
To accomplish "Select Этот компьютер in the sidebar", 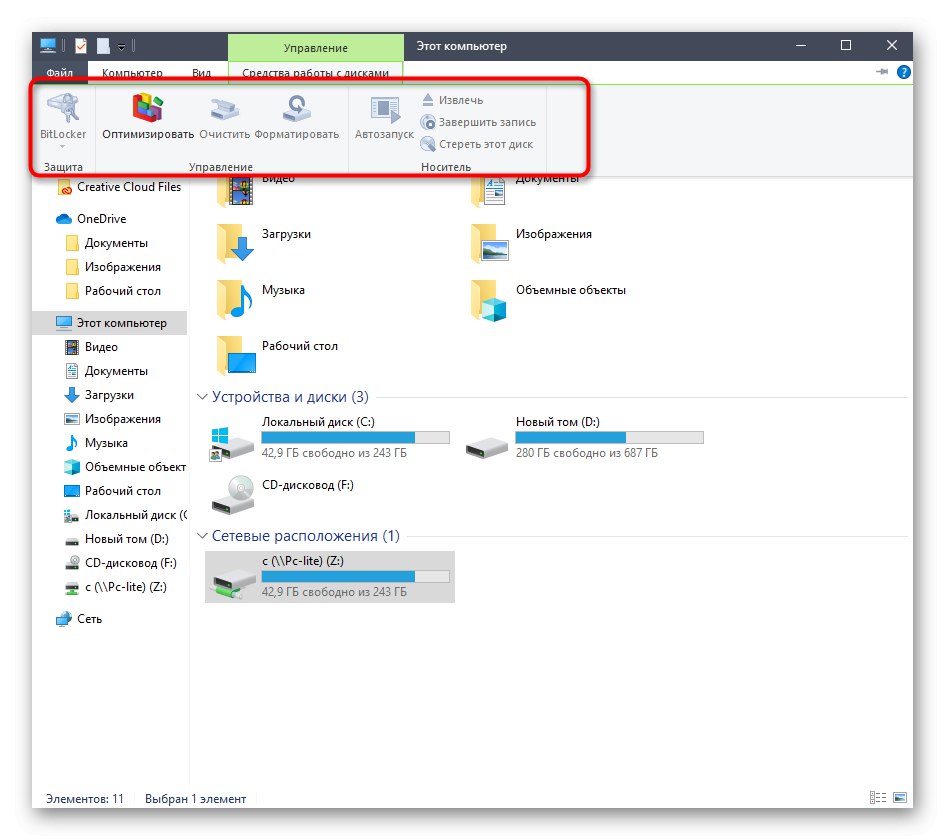I will [111, 323].
